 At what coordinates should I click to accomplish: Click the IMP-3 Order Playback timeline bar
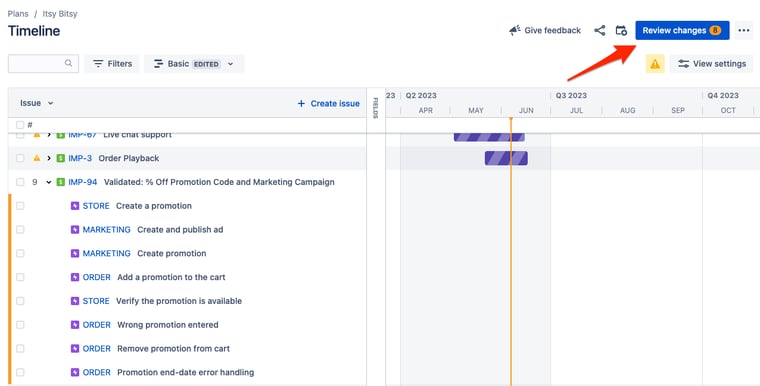[506, 158]
